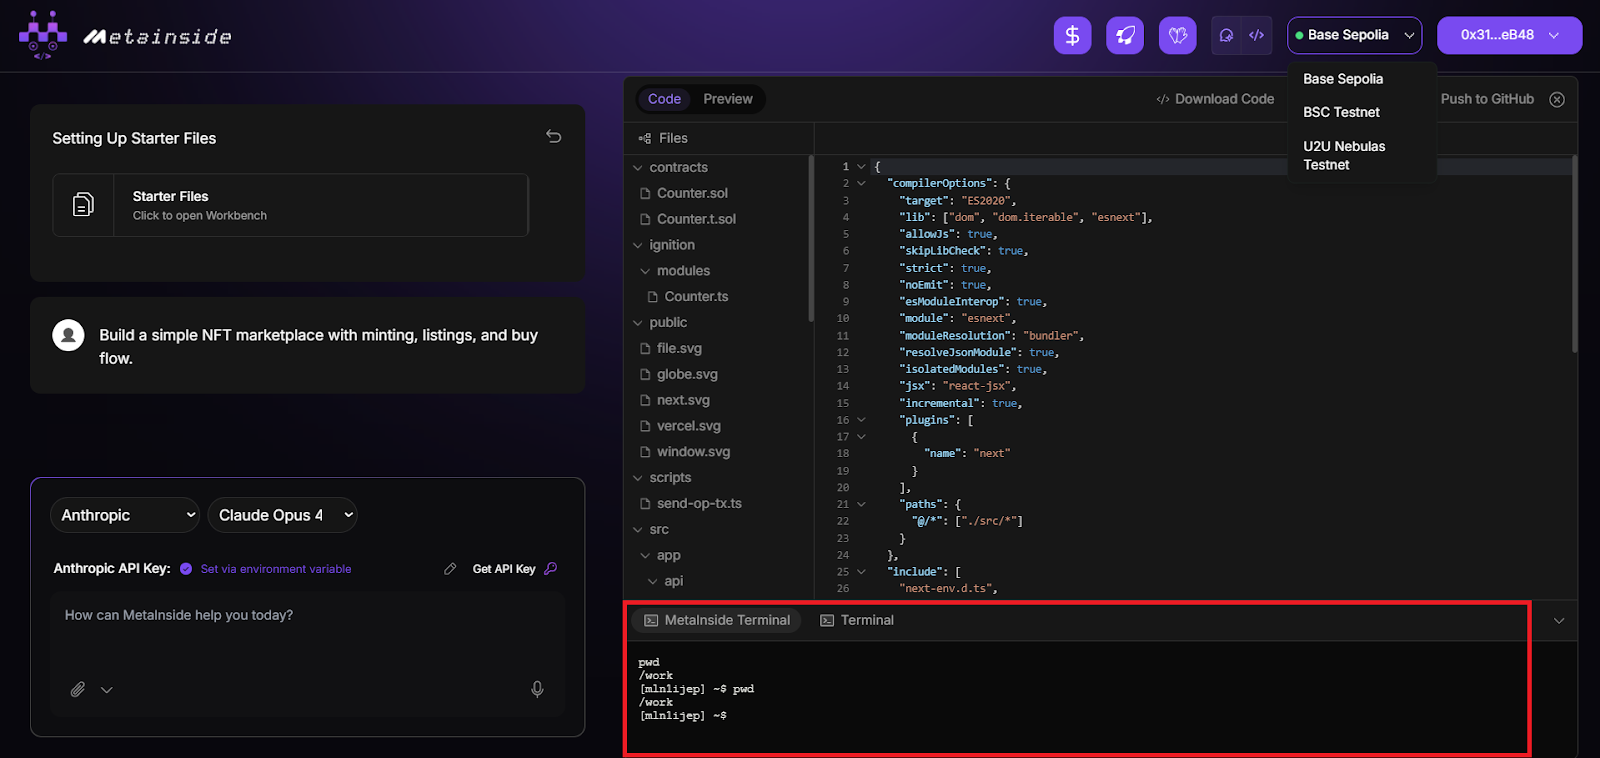This screenshot has width=1600, height=758.
Task: Open the Claude Opus 4 model dropdown
Action: pyautogui.click(x=282, y=515)
